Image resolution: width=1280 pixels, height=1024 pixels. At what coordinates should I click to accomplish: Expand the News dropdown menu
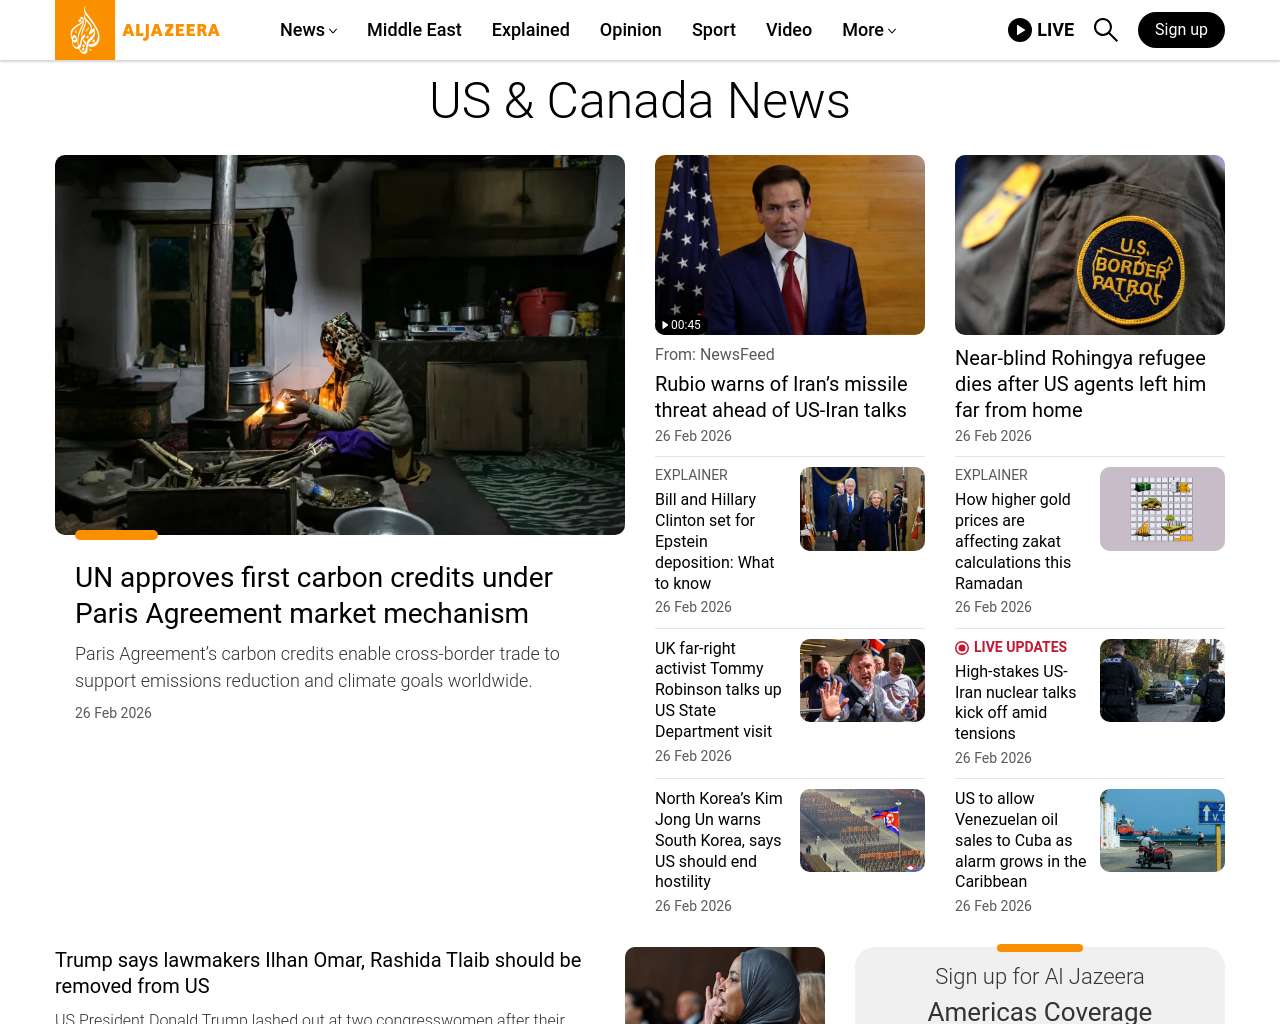(x=308, y=30)
